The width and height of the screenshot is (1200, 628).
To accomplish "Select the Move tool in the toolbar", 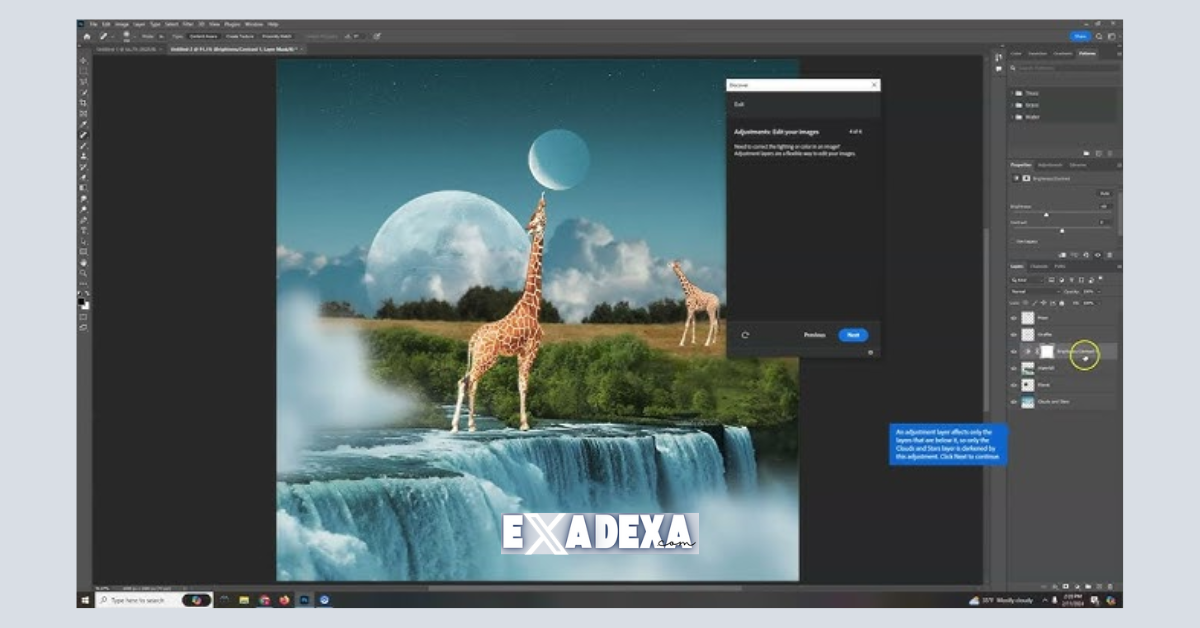I will [x=81, y=60].
